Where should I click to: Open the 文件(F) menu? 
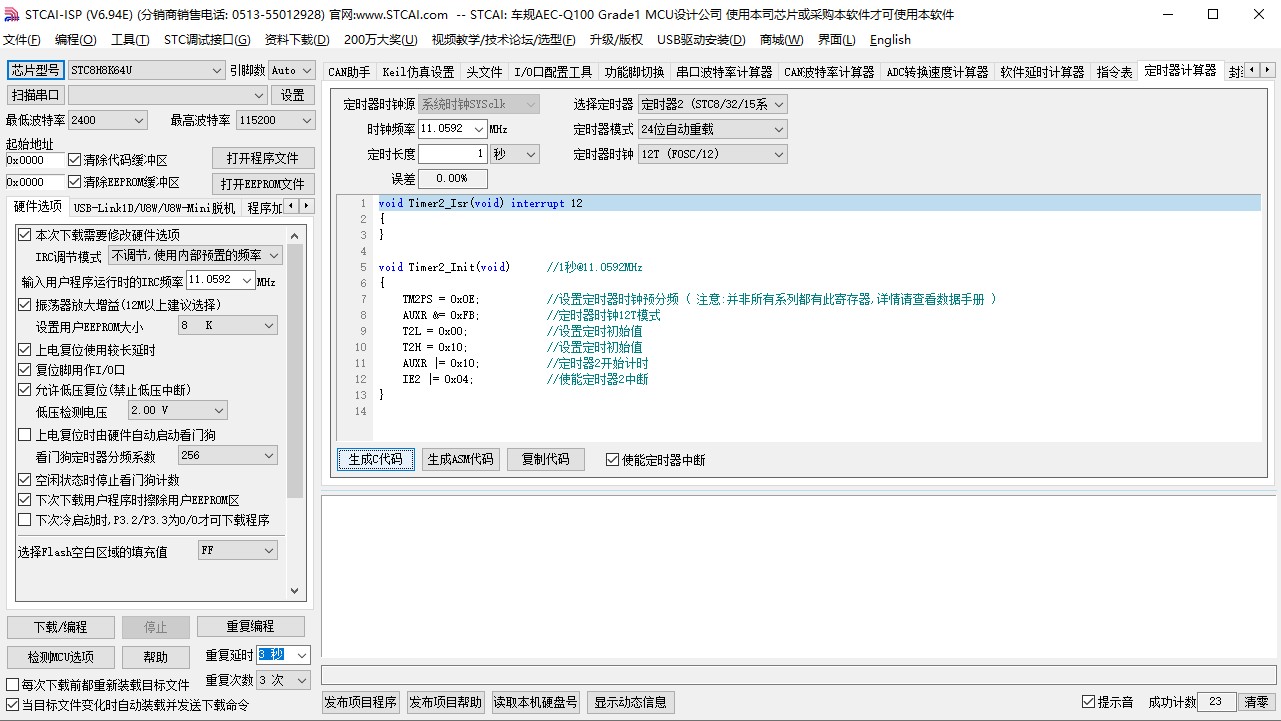pos(21,40)
